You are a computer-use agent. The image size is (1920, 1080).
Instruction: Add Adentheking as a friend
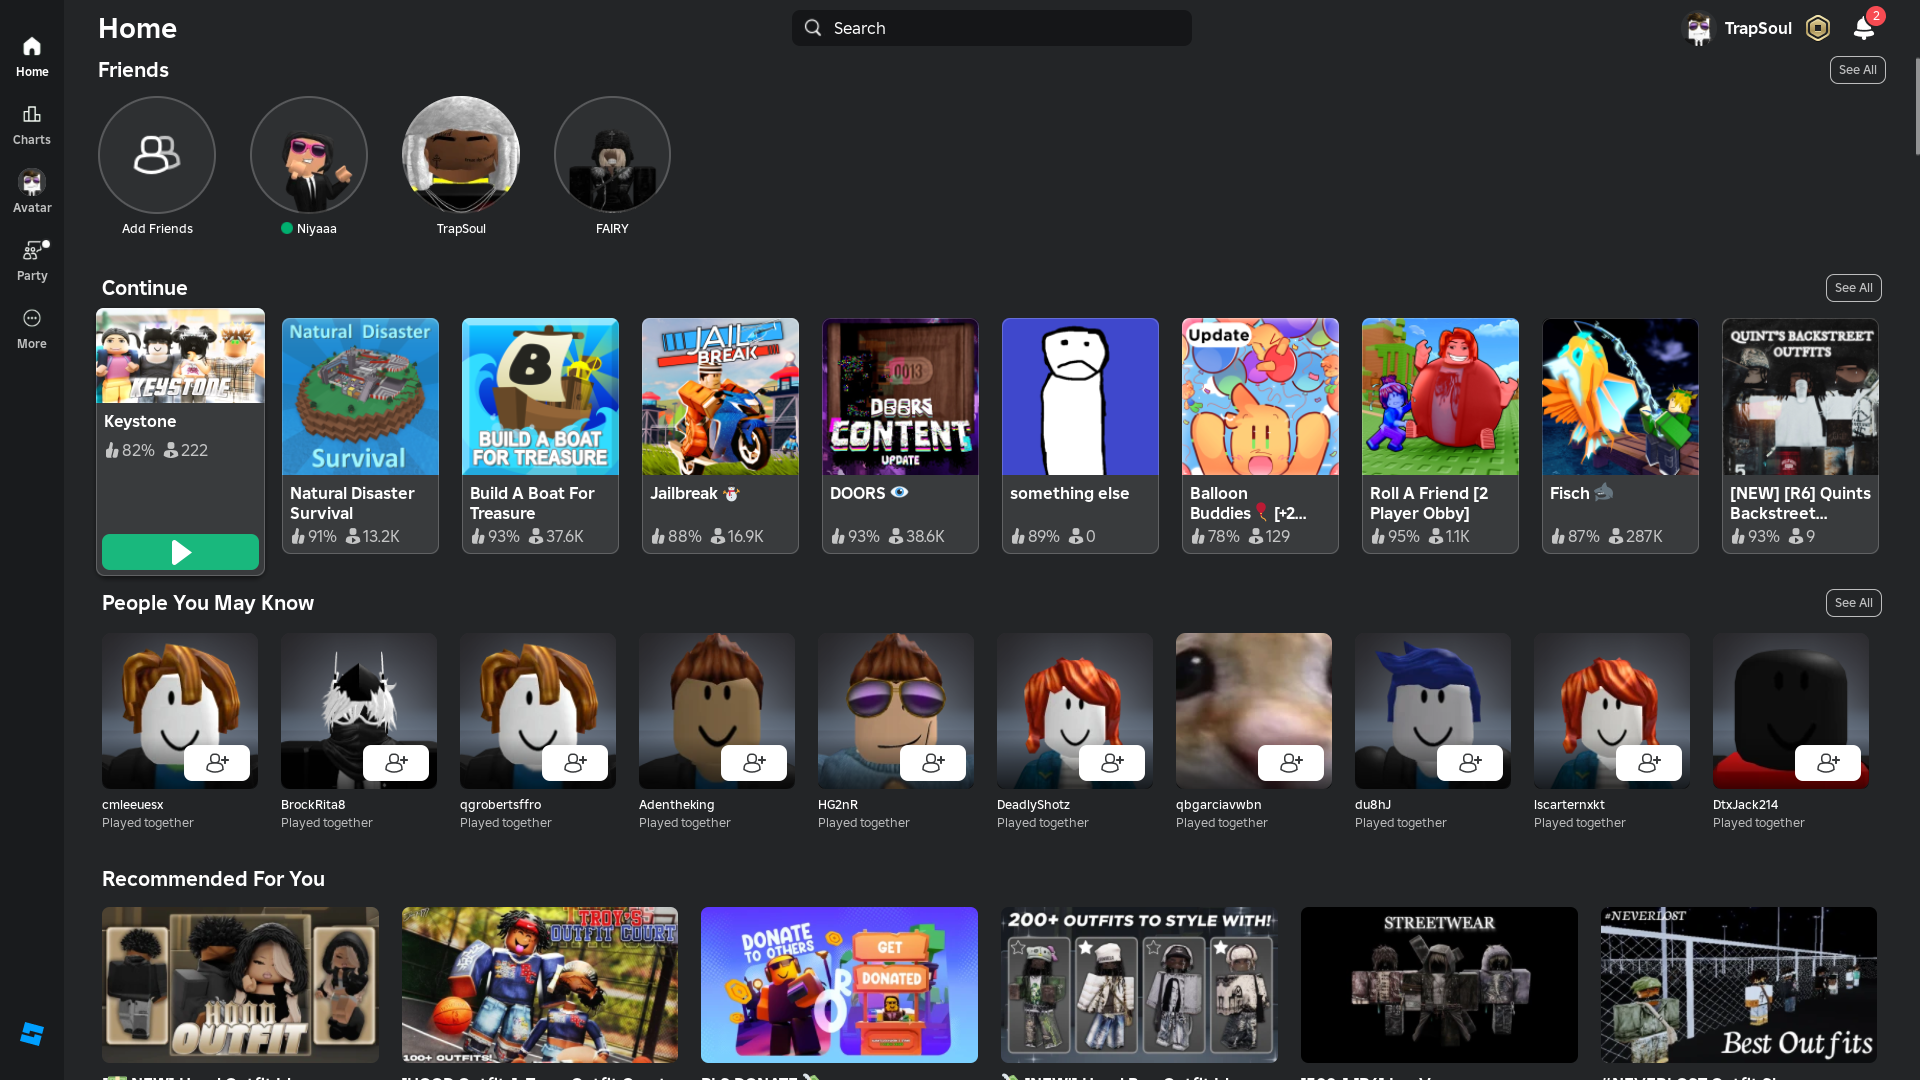point(754,763)
